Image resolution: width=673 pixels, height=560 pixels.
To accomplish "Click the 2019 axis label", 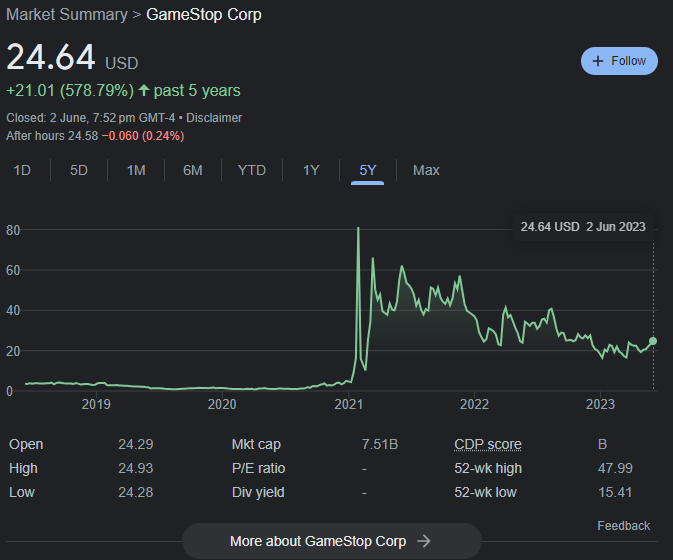I will click(96, 404).
